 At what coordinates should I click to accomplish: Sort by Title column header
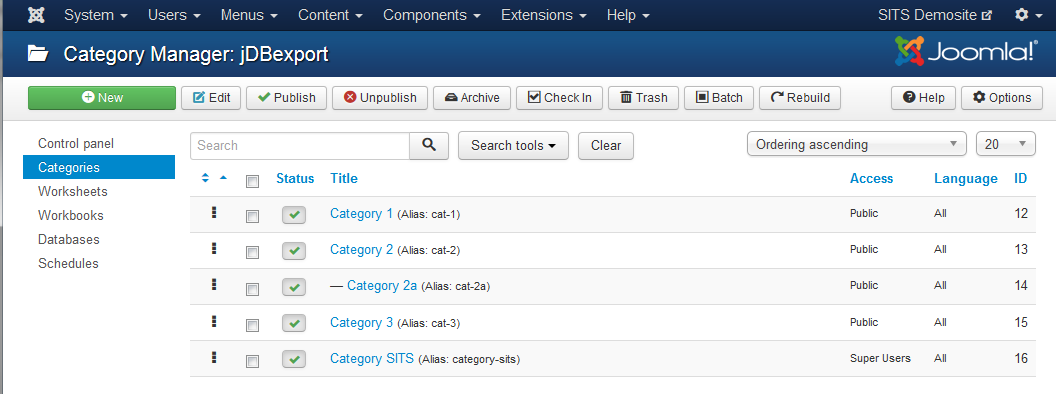point(343,178)
